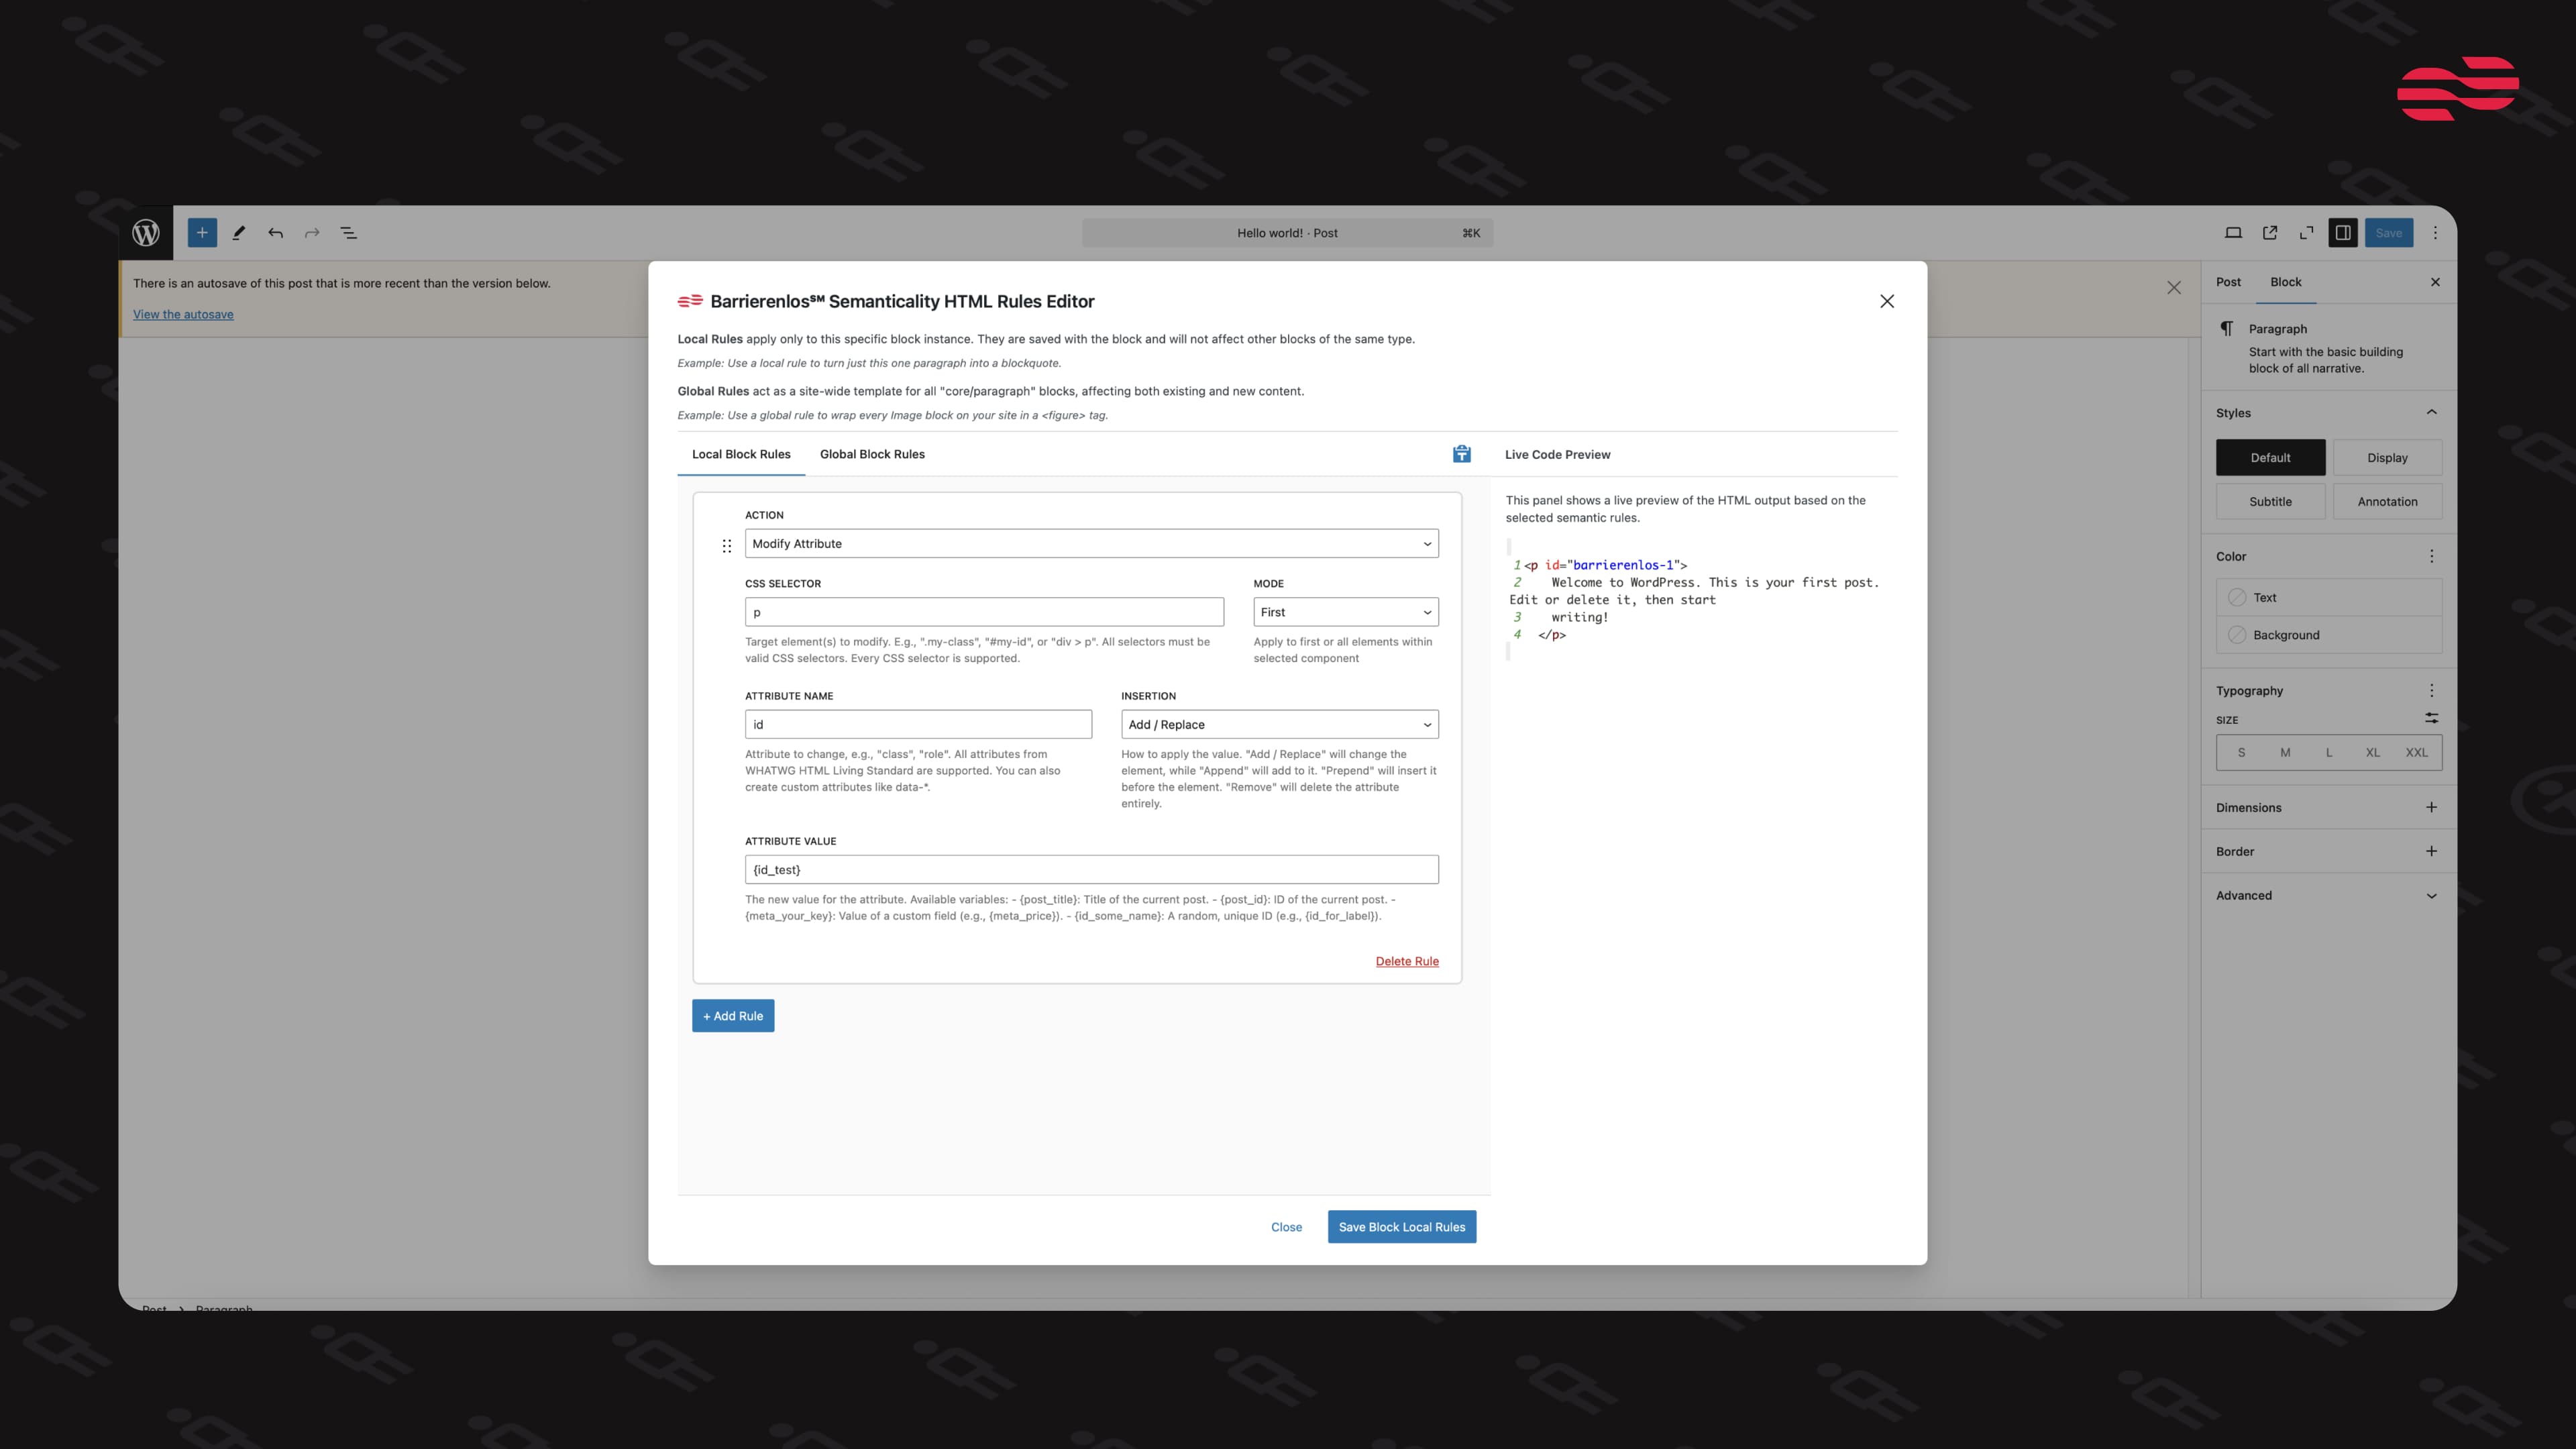Switch to the Global Block Rules tab
Screen dimensions: 2576x1449
tap(872, 454)
